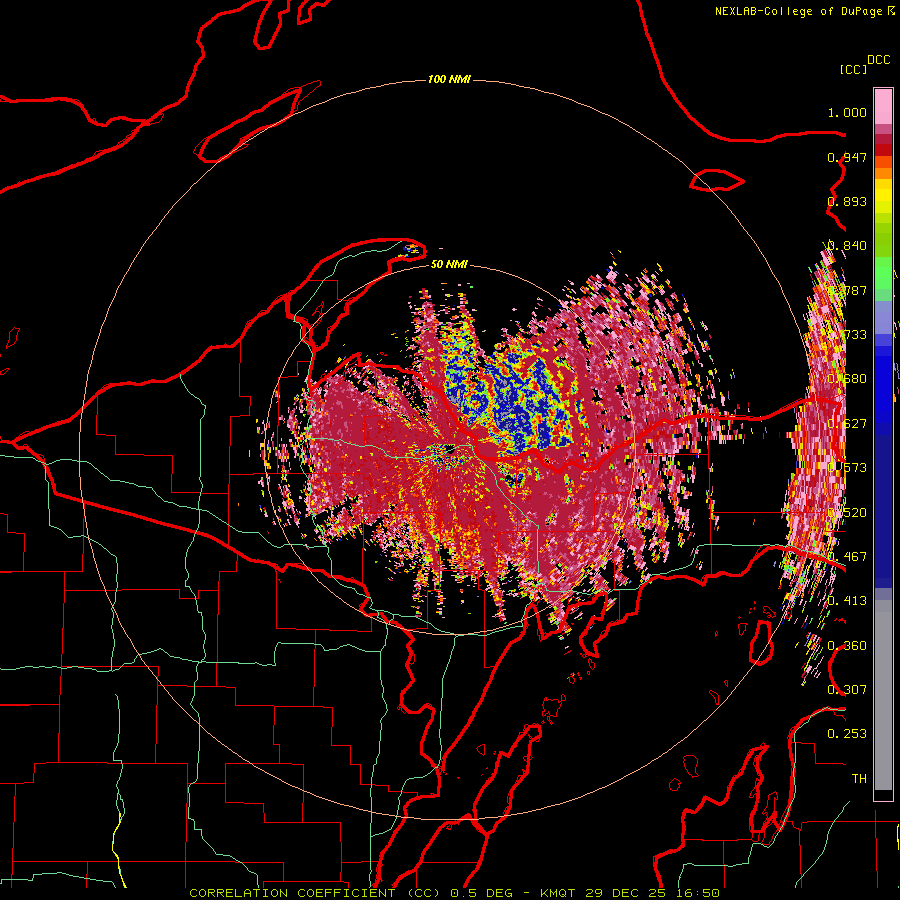Click the 0.5 DEG elevation text in the caption
The width and height of the screenshot is (900, 900).
481,893
